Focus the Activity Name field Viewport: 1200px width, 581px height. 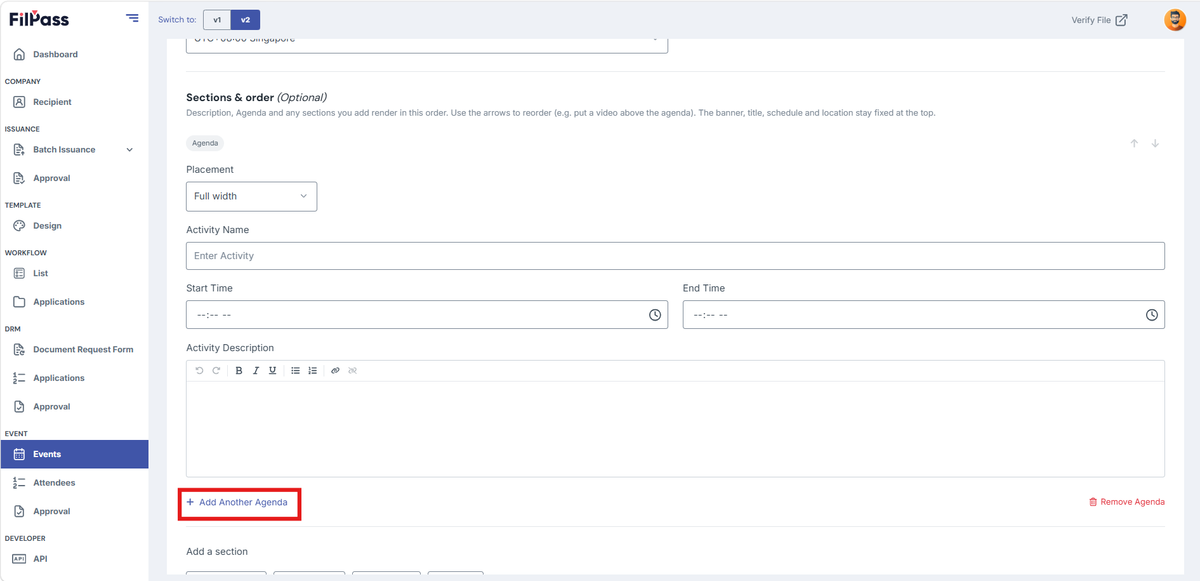pos(675,256)
